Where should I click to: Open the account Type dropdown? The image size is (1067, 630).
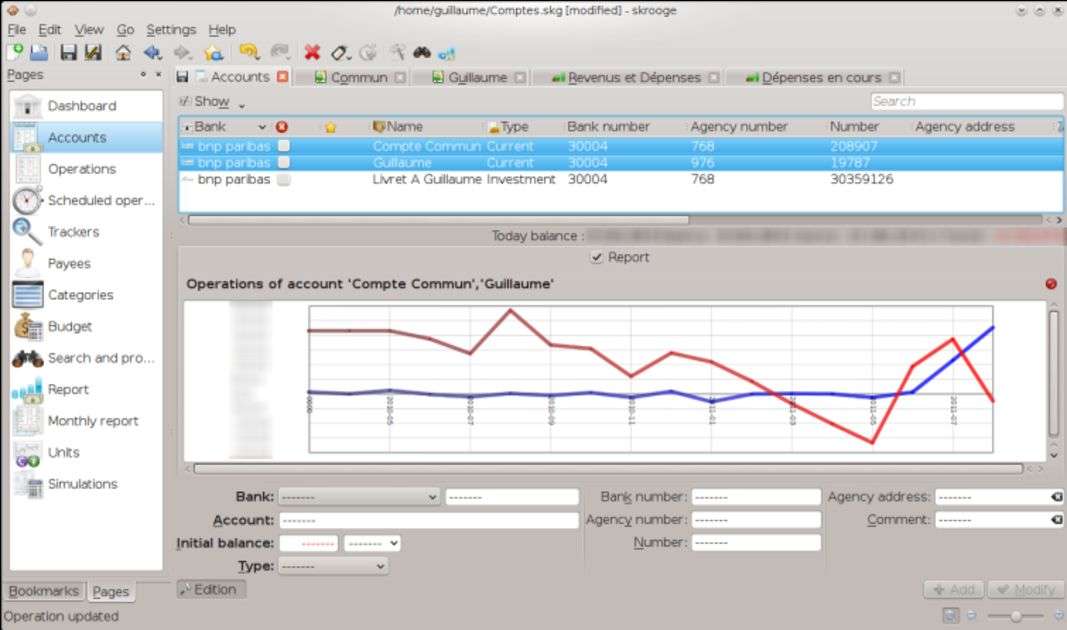pos(333,566)
